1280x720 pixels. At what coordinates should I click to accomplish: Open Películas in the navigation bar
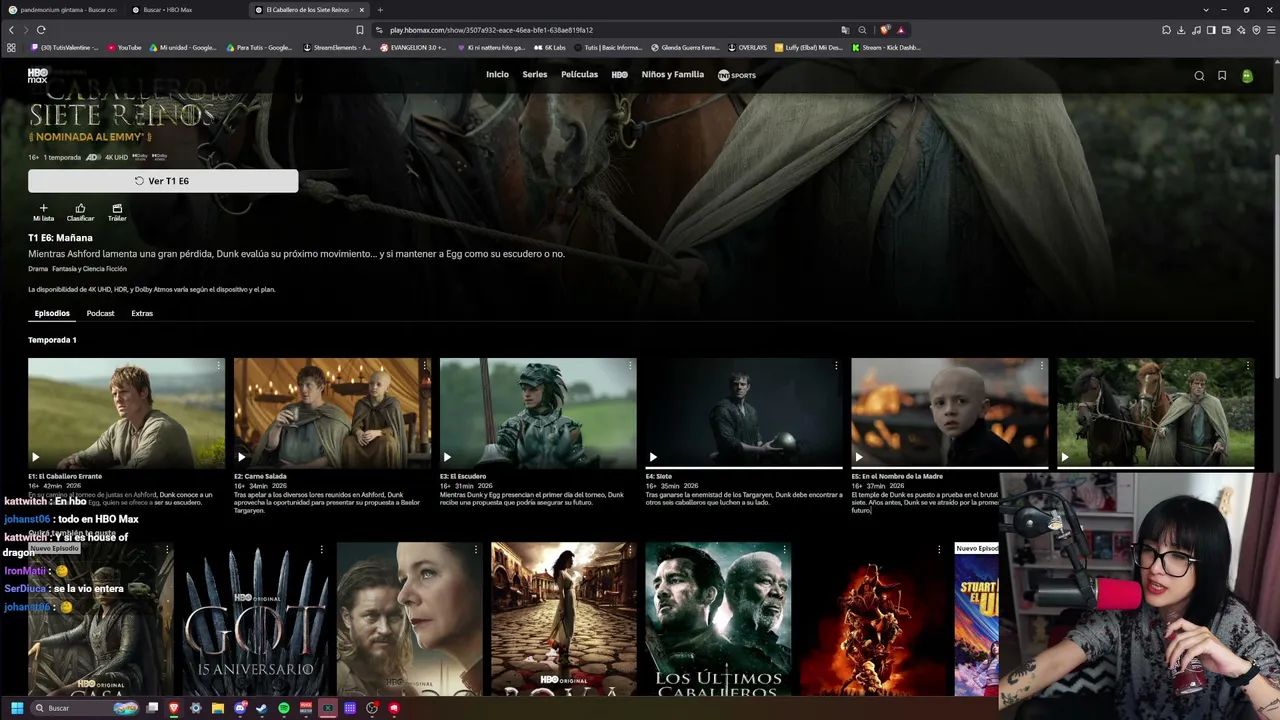pos(579,75)
